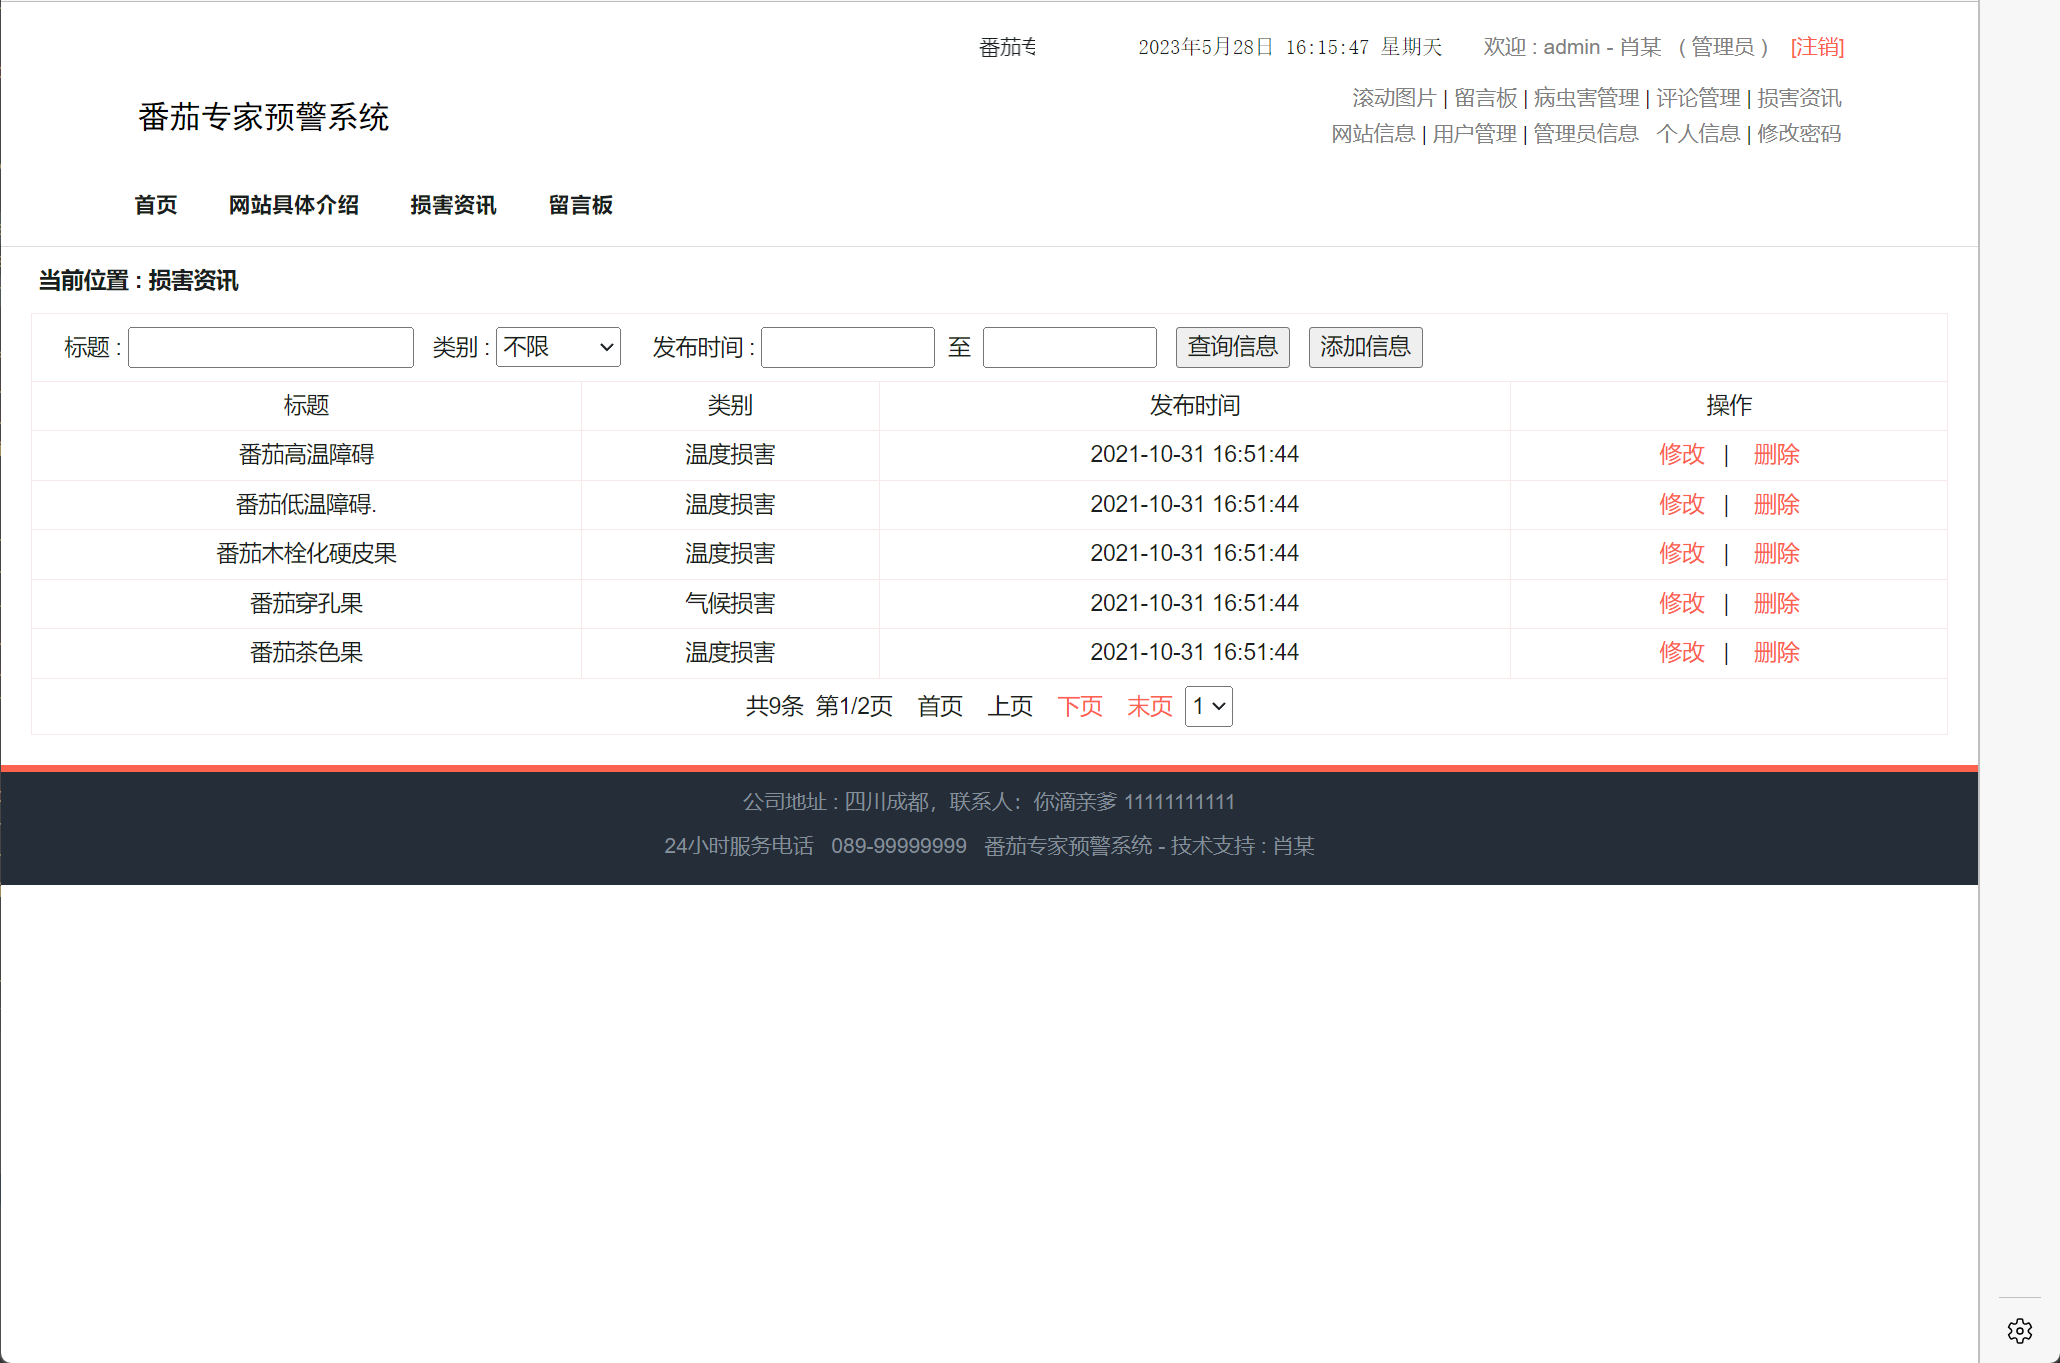2060x1363 pixels.
Task: Click the 注销 logout link
Action: [x=1817, y=47]
